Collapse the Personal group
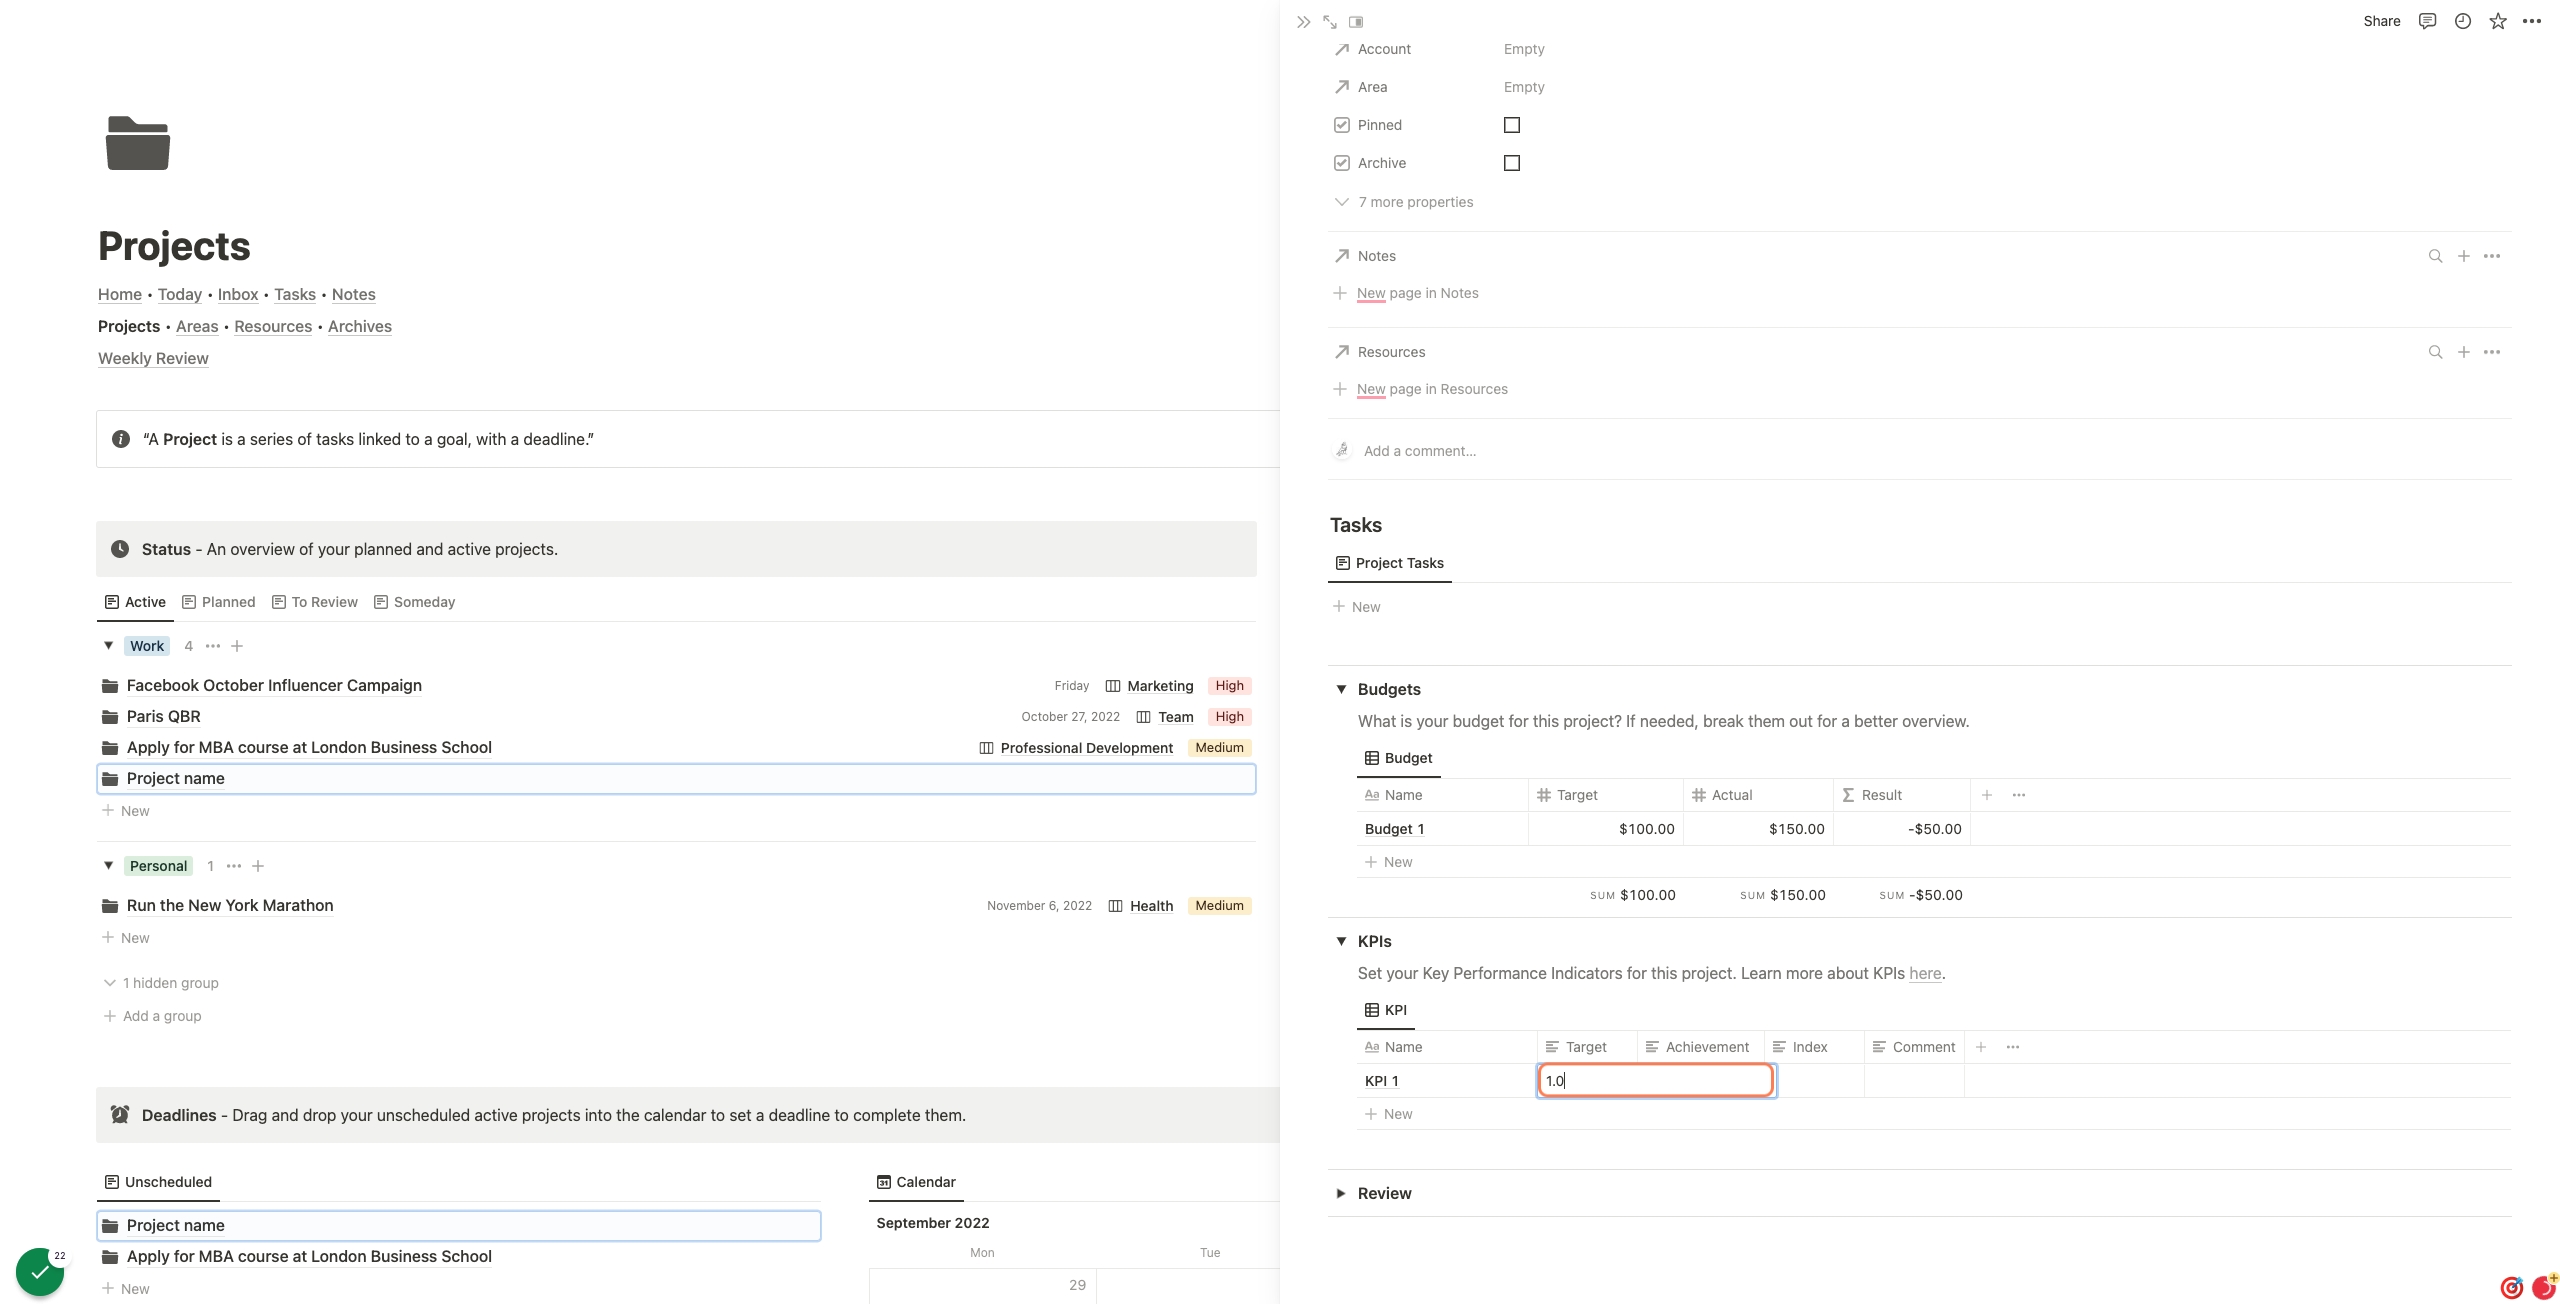The height and width of the screenshot is (1304, 2560). click(x=108, y=866)
